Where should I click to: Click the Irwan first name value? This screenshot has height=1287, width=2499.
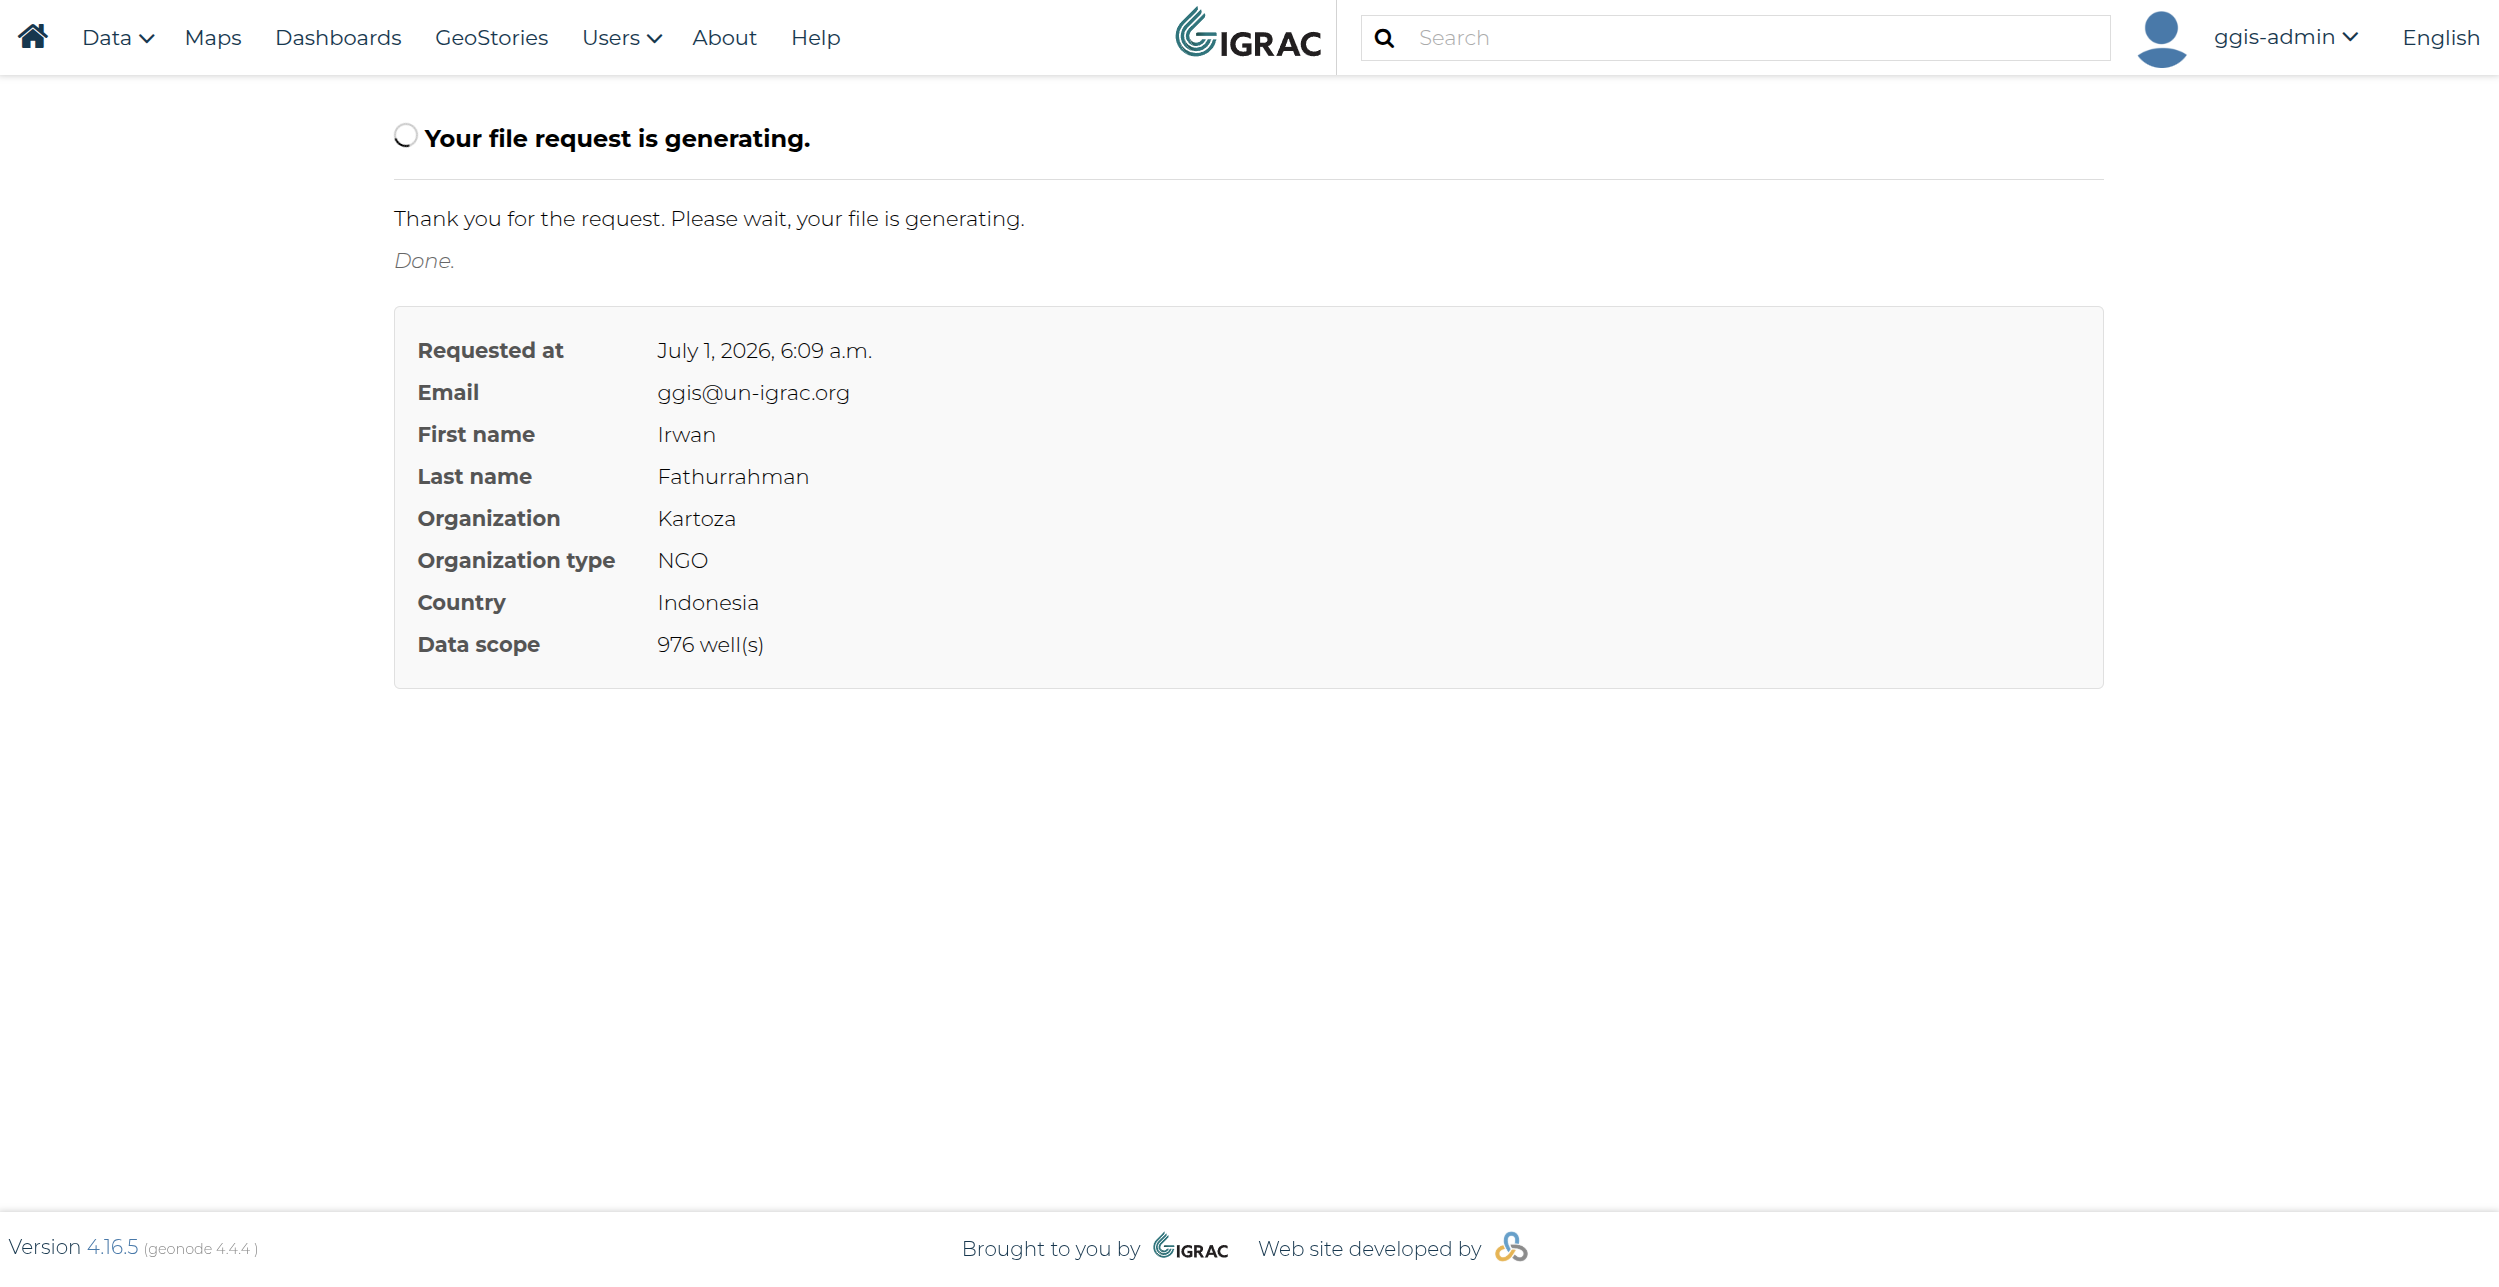coord(686,435)
